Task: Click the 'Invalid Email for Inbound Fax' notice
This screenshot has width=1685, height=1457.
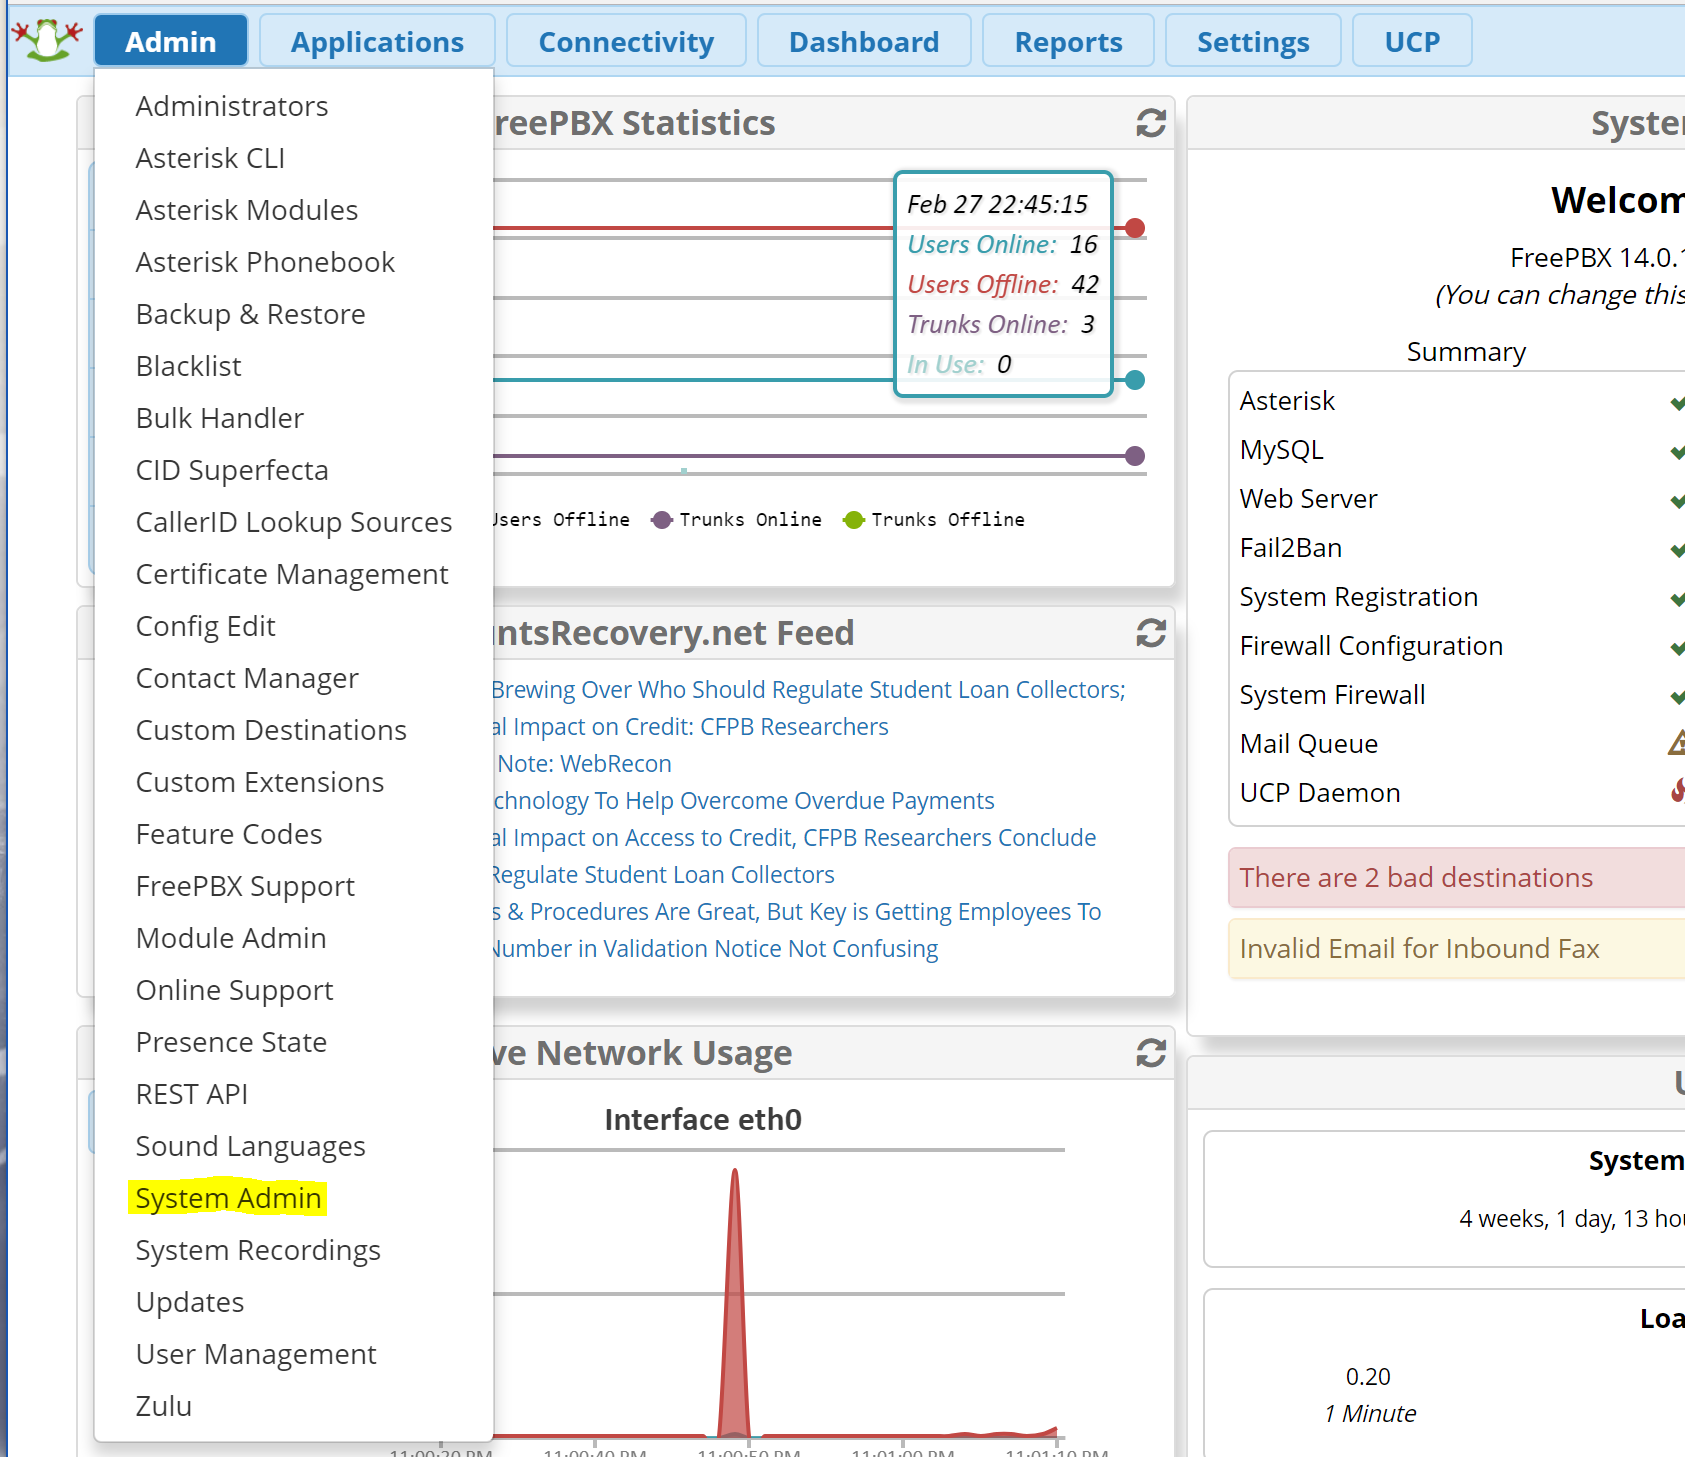Action: click(1457, 949)
